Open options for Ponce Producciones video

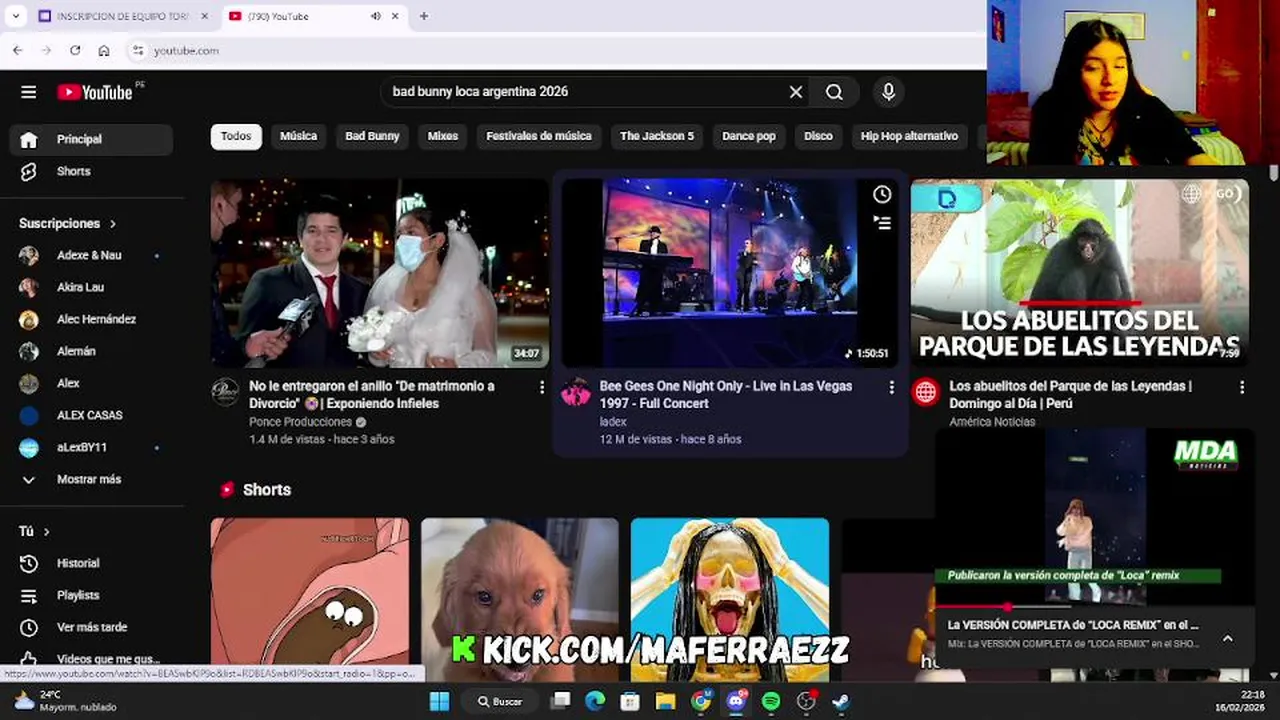[x=542, y=387]
